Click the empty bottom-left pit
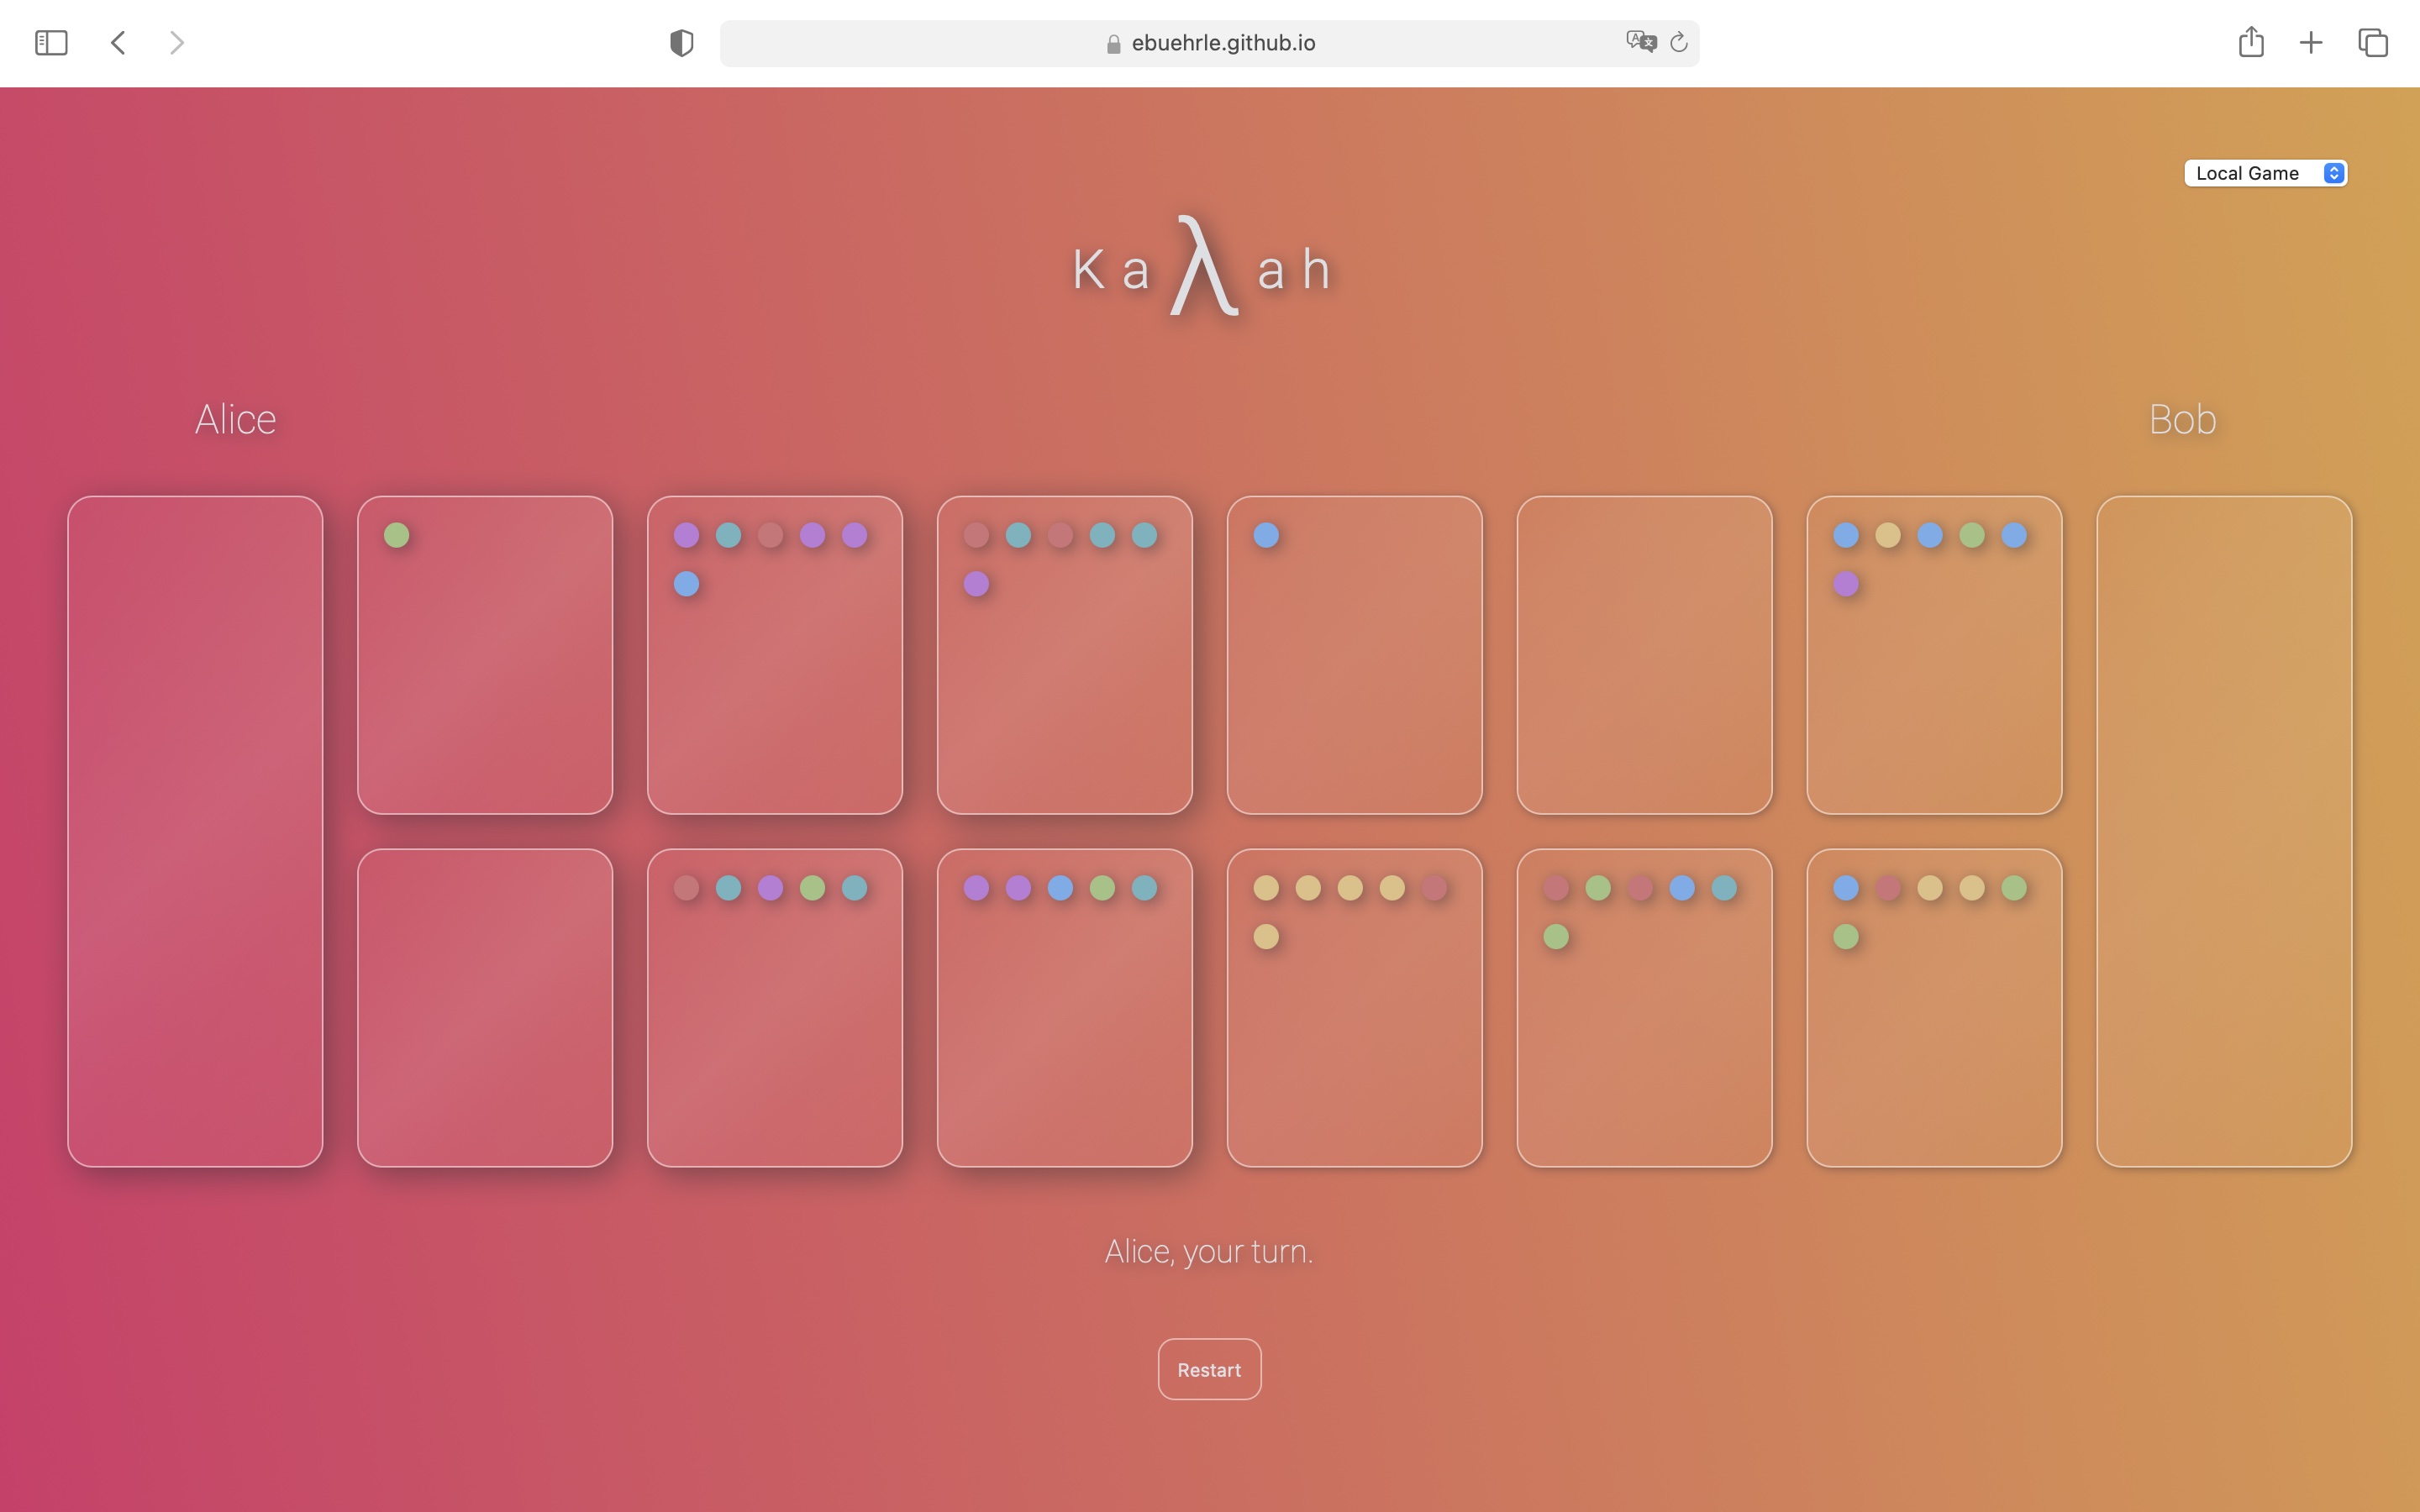2420x1512 pixels. [485, 1007]
